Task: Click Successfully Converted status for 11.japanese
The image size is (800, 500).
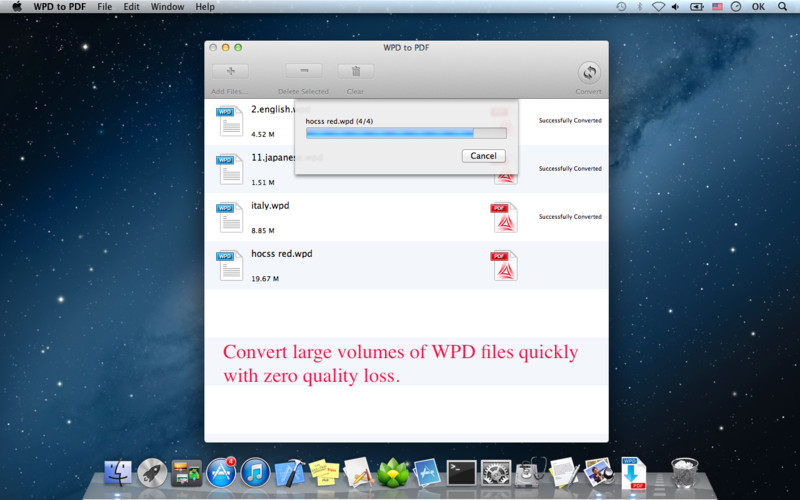Action: click(x=570, y=168)
